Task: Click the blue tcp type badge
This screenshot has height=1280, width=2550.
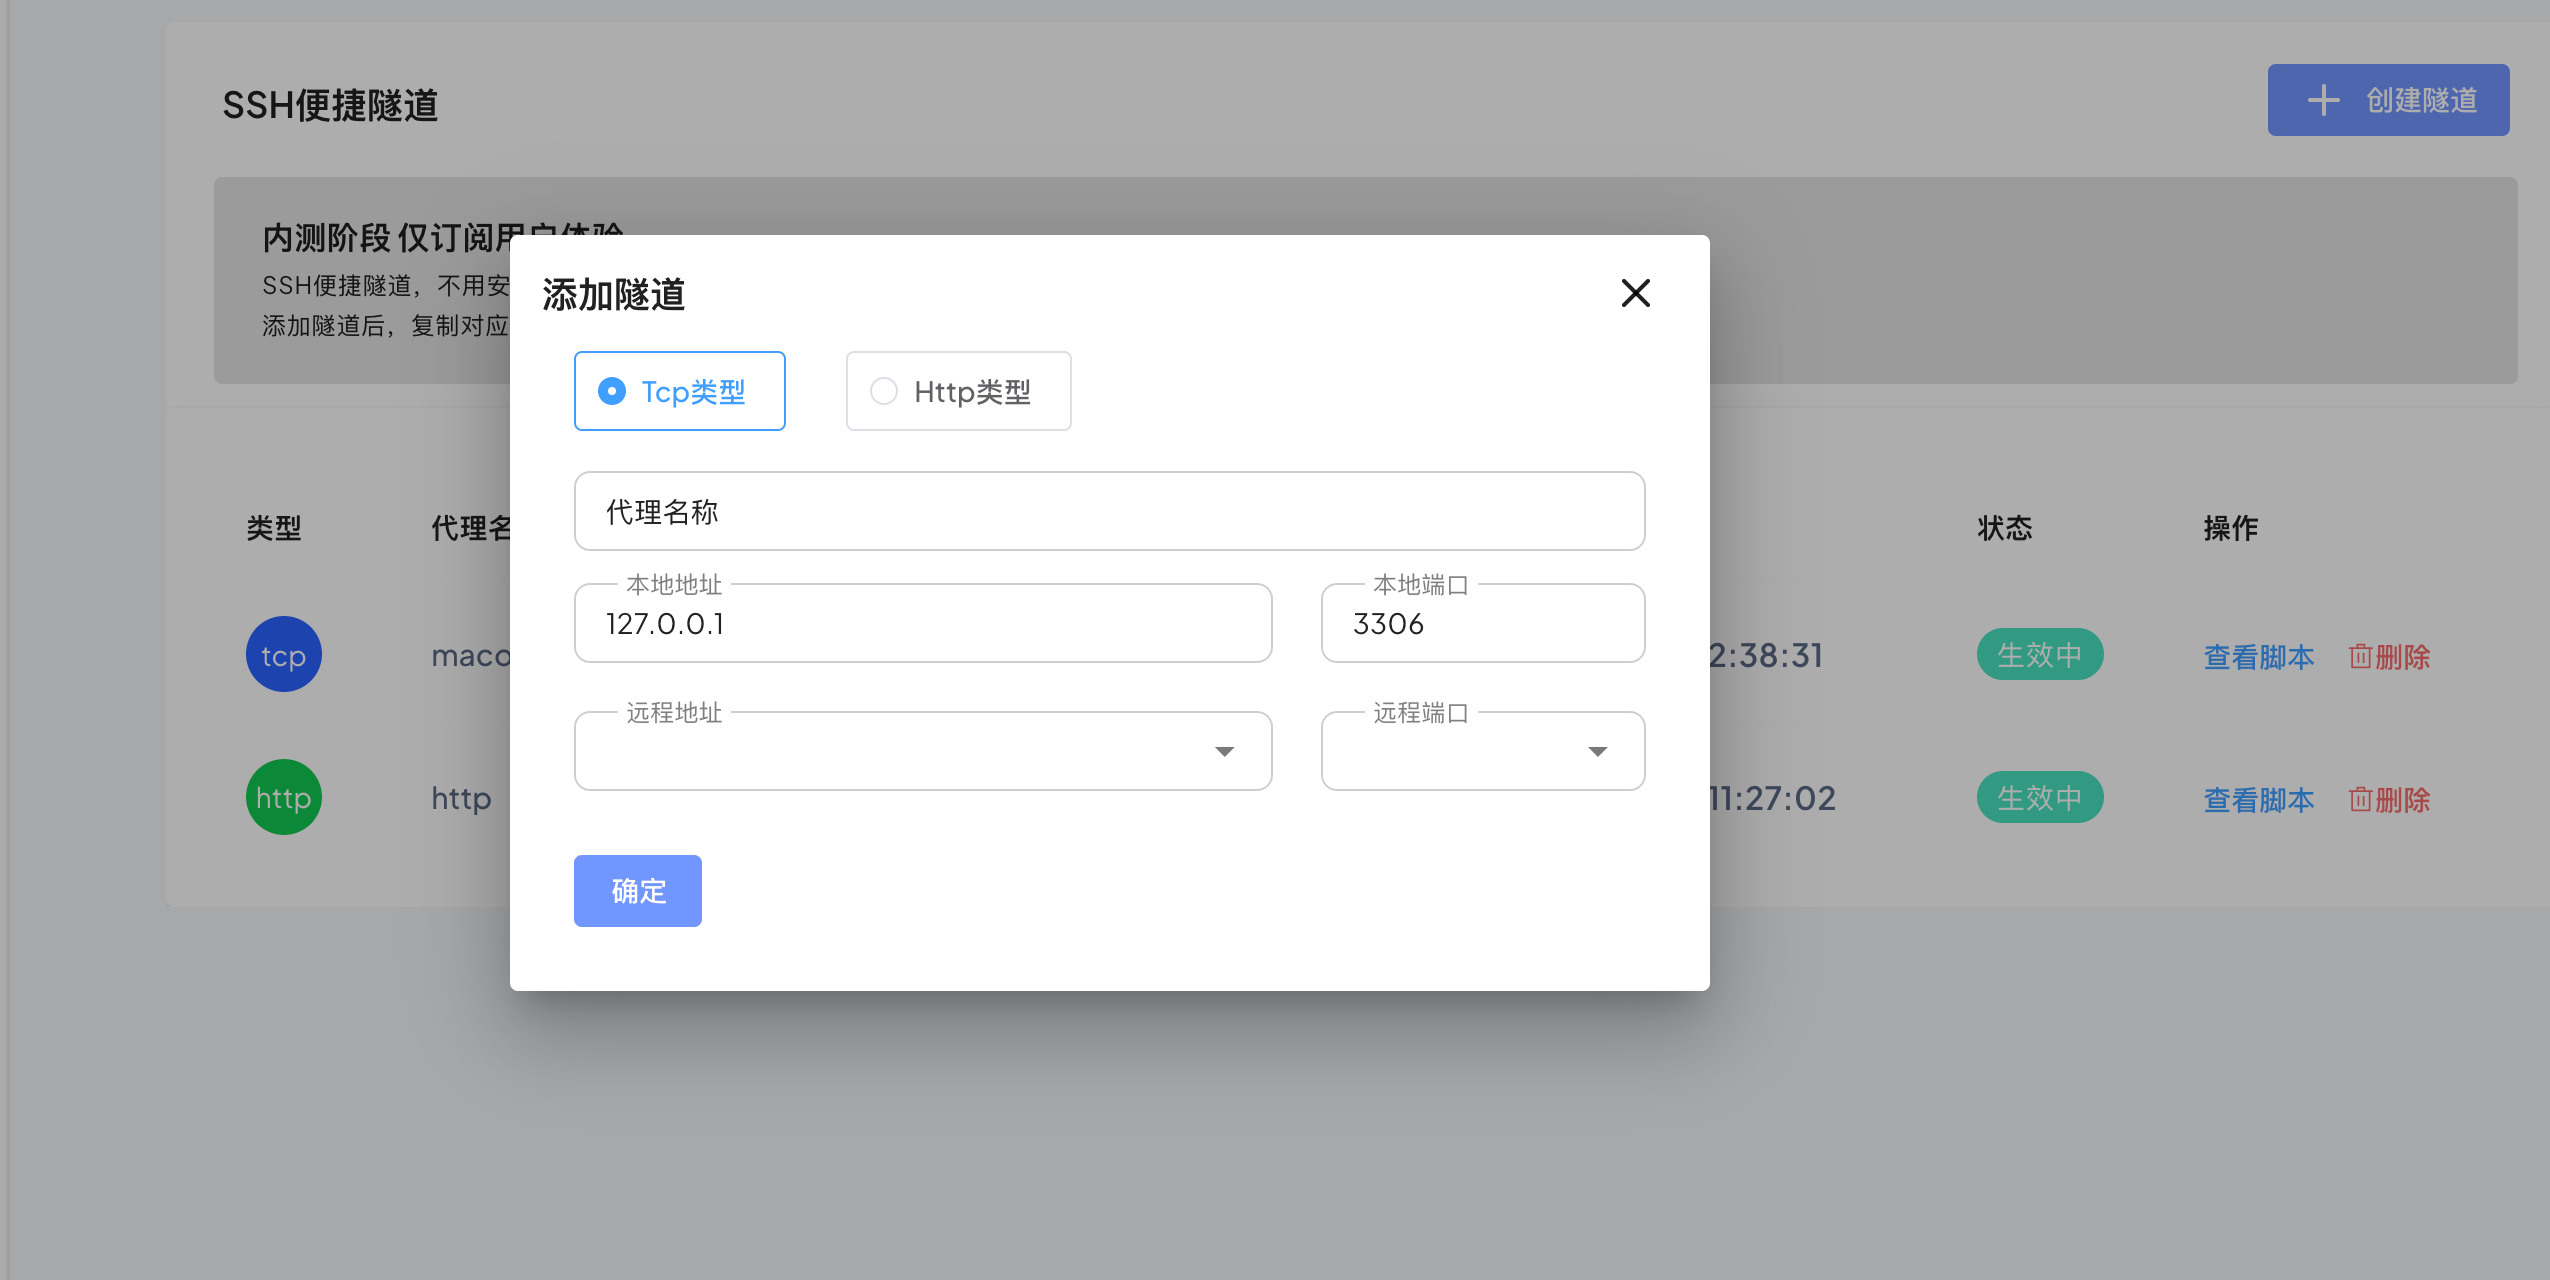Action: (x=283, y=655)
